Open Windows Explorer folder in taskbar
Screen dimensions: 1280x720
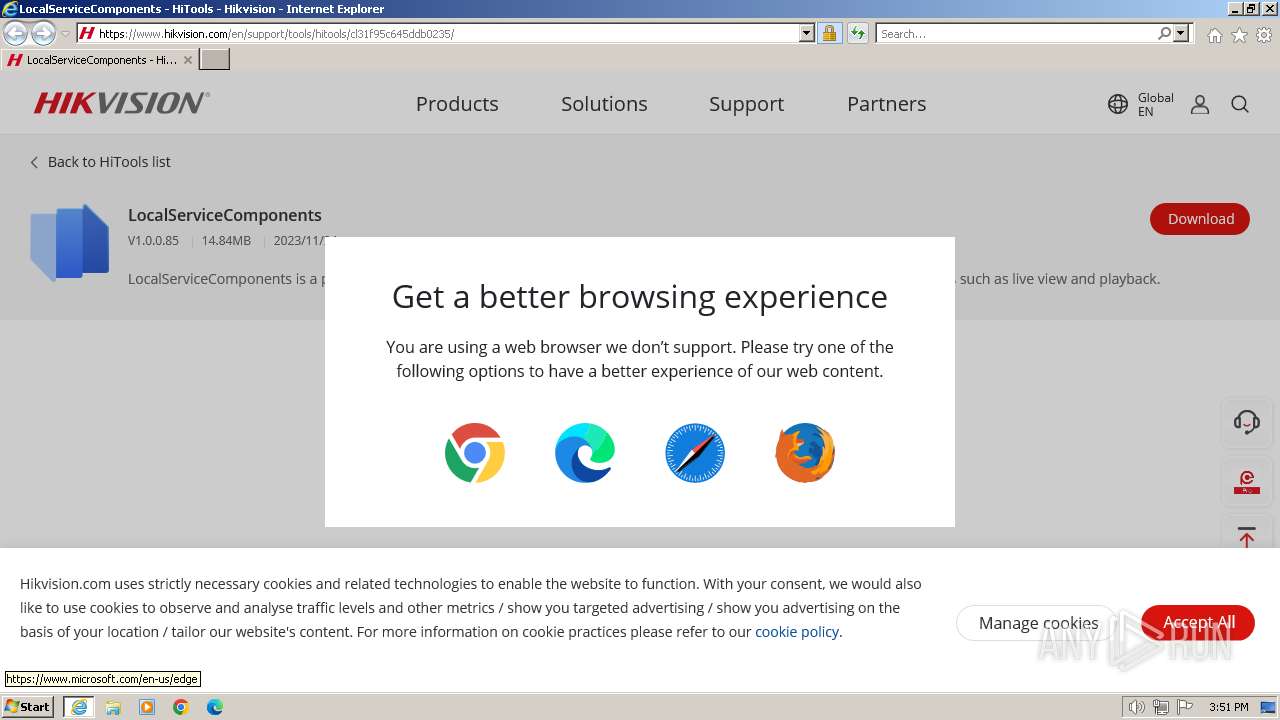tap(113, 707)
